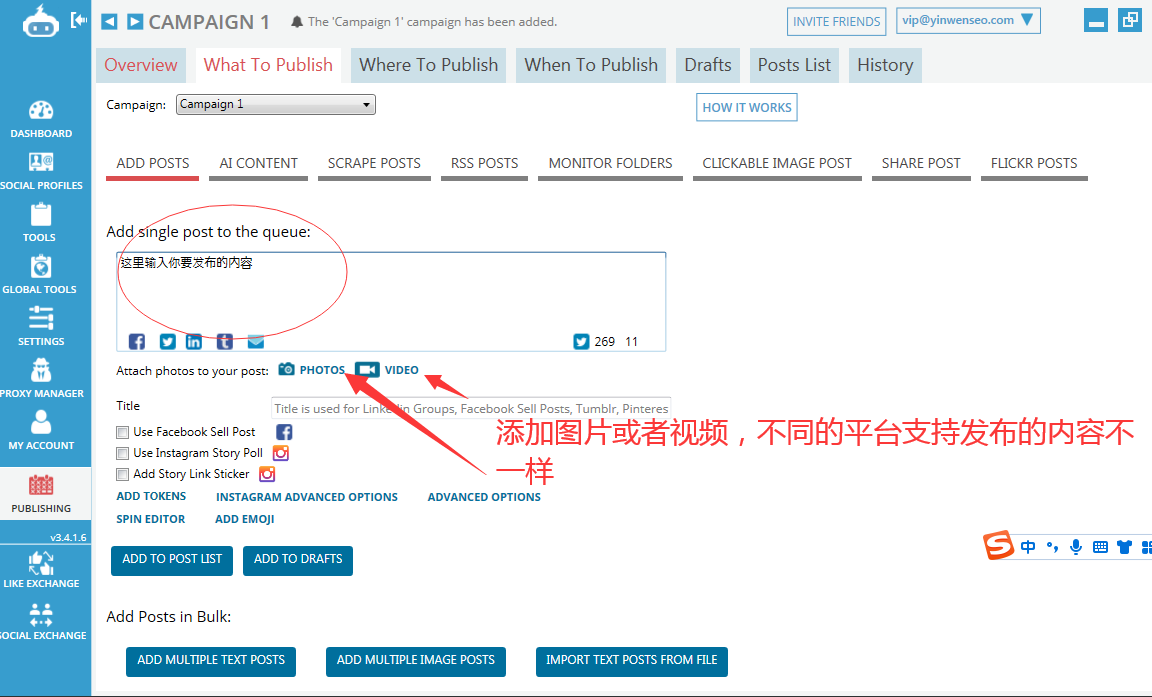Click the ADD TO POST LIST button
The image size is (1152, 697).
click(x=171, y=560)
